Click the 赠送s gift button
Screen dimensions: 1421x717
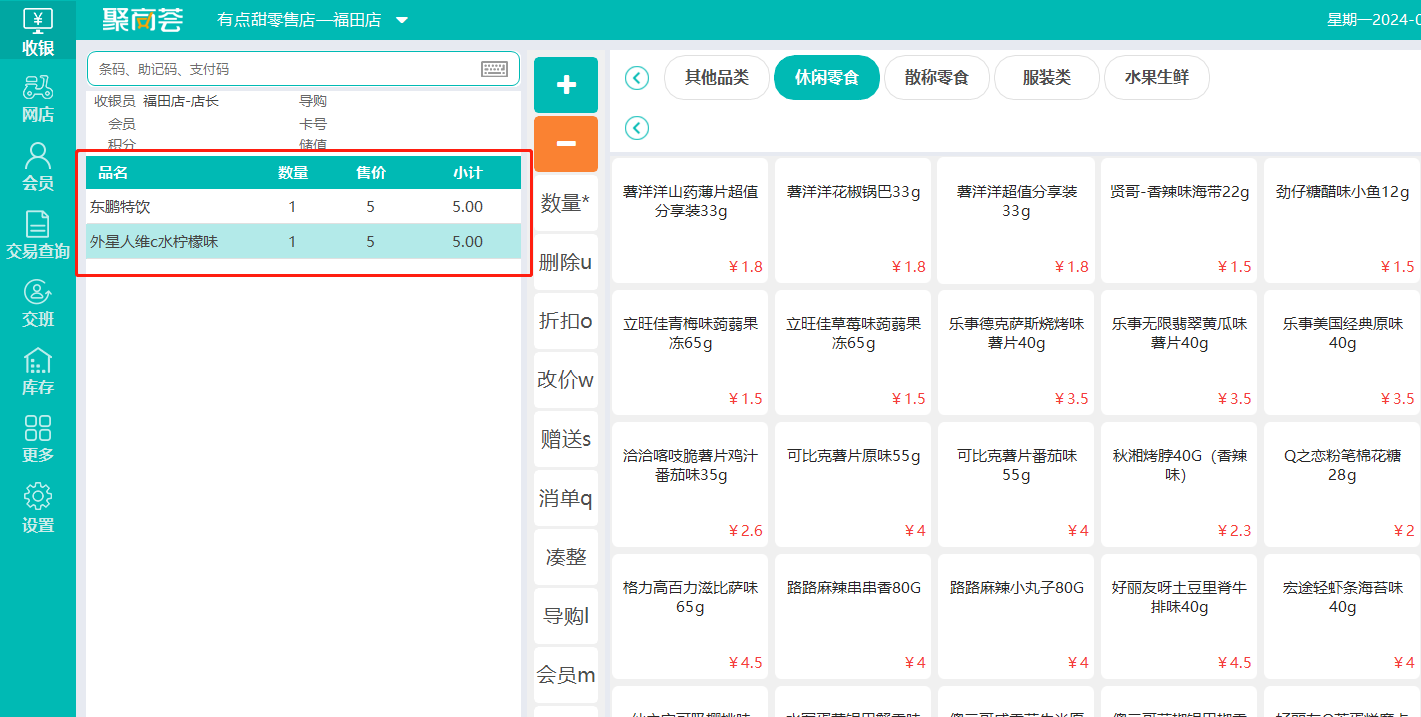566,439
